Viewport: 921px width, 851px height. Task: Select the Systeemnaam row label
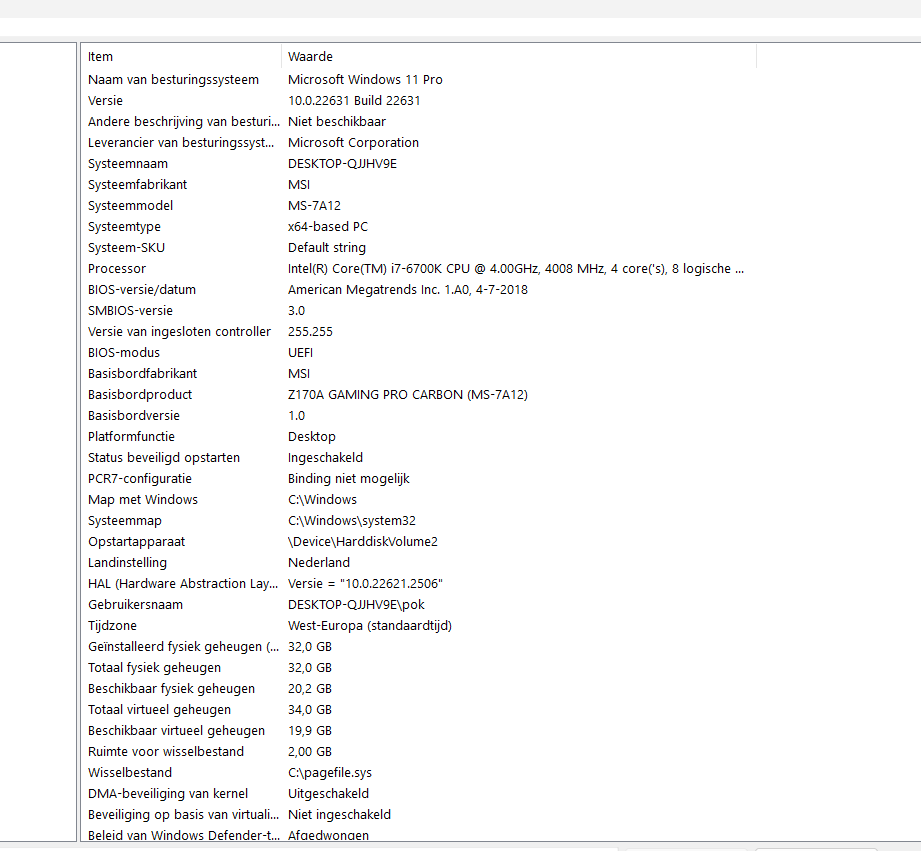click(x=127, y=164)
